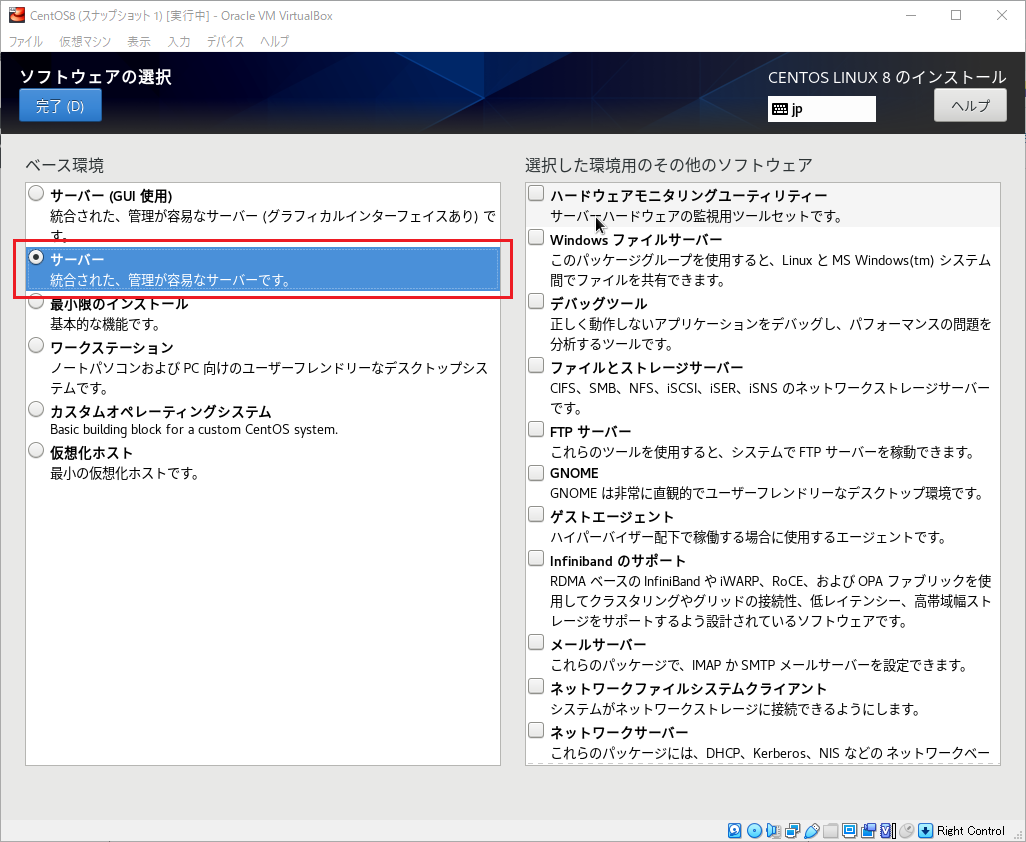Viewport: 1026px width, 842px height.
Task: Click the hard disk activity status icon
Action: tap(735, 831)
